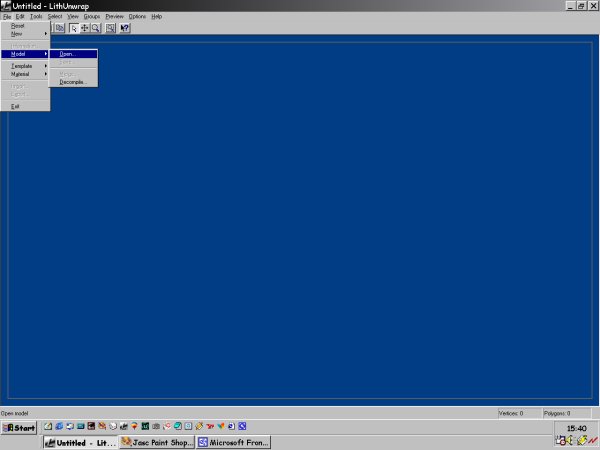
Task: Choose the magnifier Zoom tool
Action: click(95, 28)
